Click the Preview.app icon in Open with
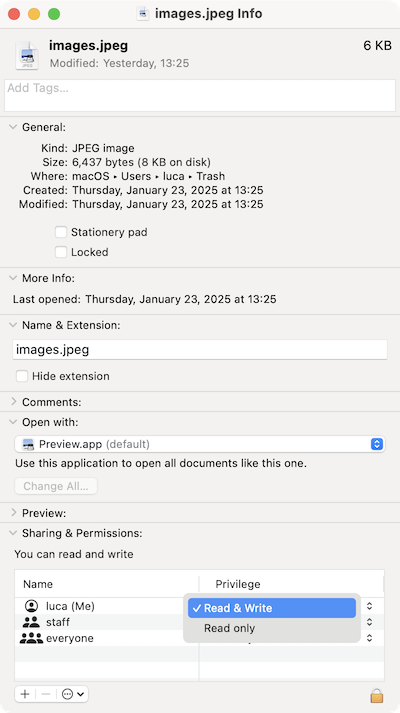Viewport: 400px width, 713px height. [29, 444]
